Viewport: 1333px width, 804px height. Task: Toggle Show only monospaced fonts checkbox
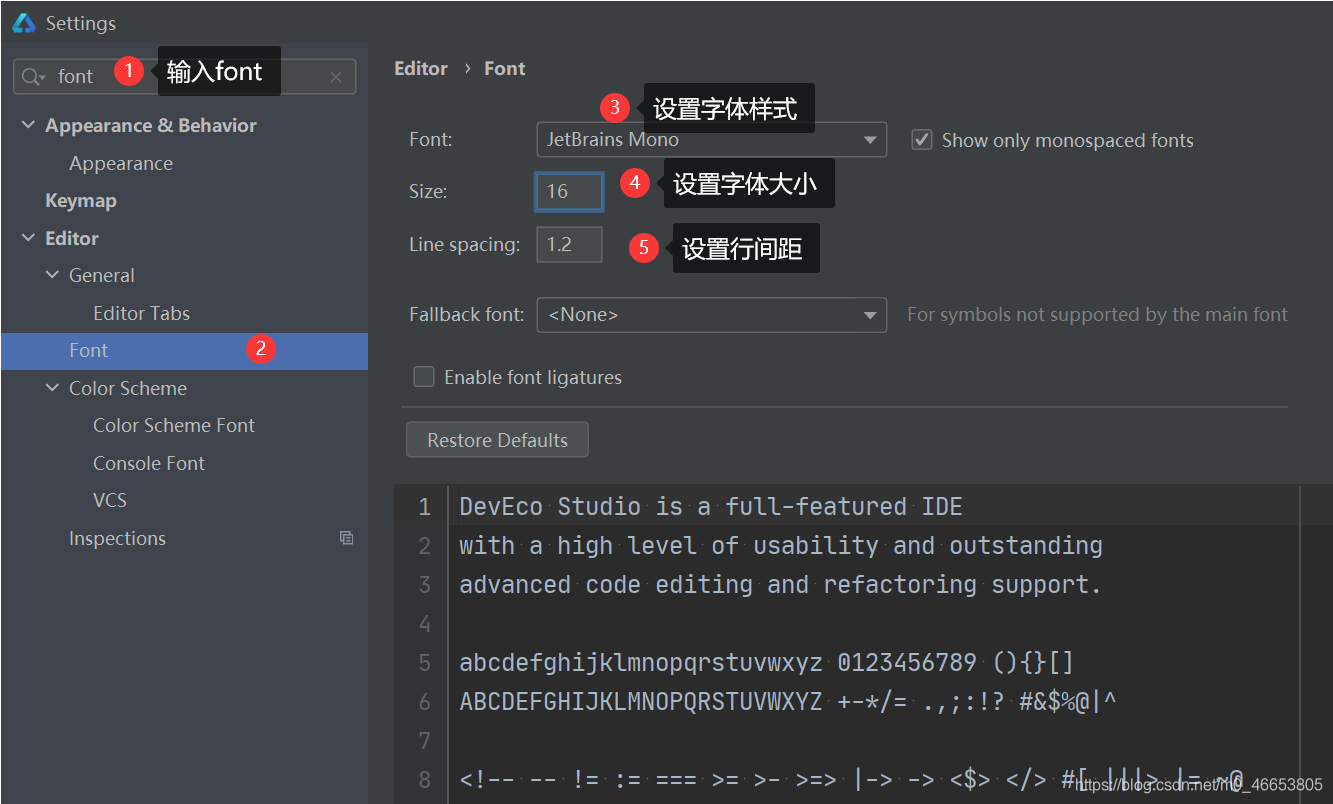coord(922,140)
